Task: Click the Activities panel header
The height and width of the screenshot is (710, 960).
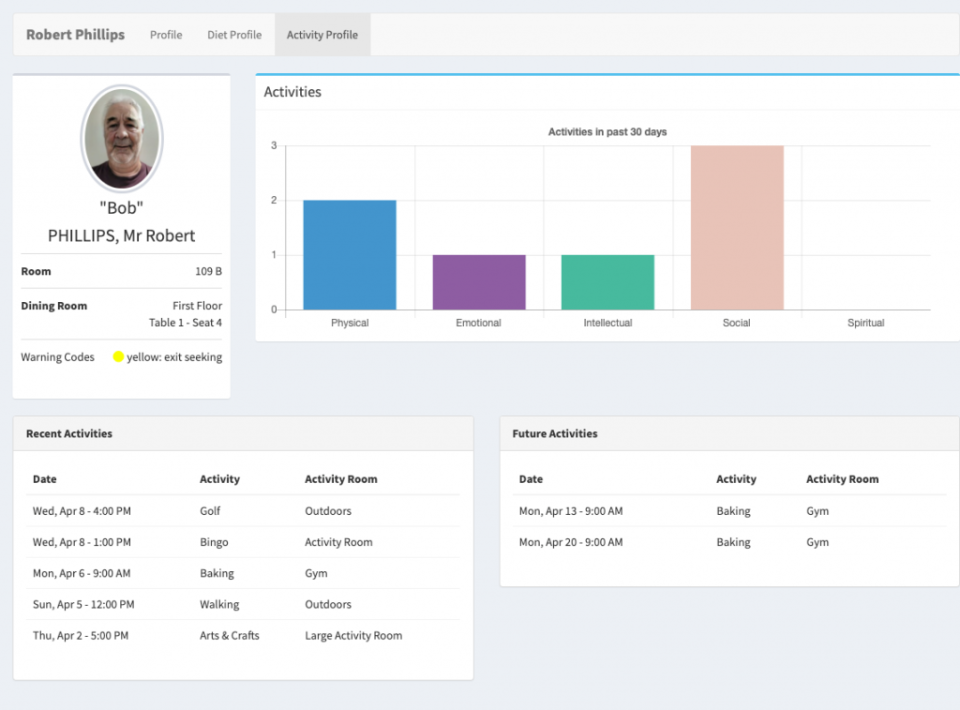Action: pos(292,91)
